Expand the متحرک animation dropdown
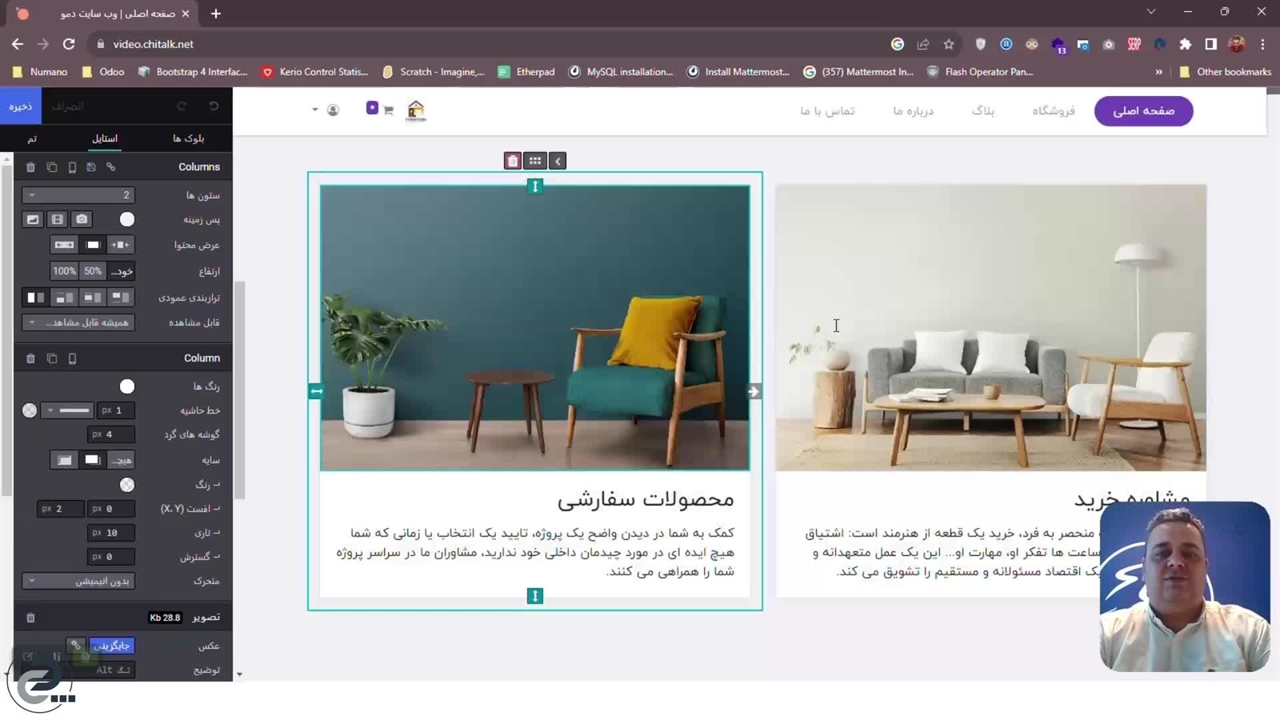Viewport: 1280px width, 720px height. tap(78, 581)
